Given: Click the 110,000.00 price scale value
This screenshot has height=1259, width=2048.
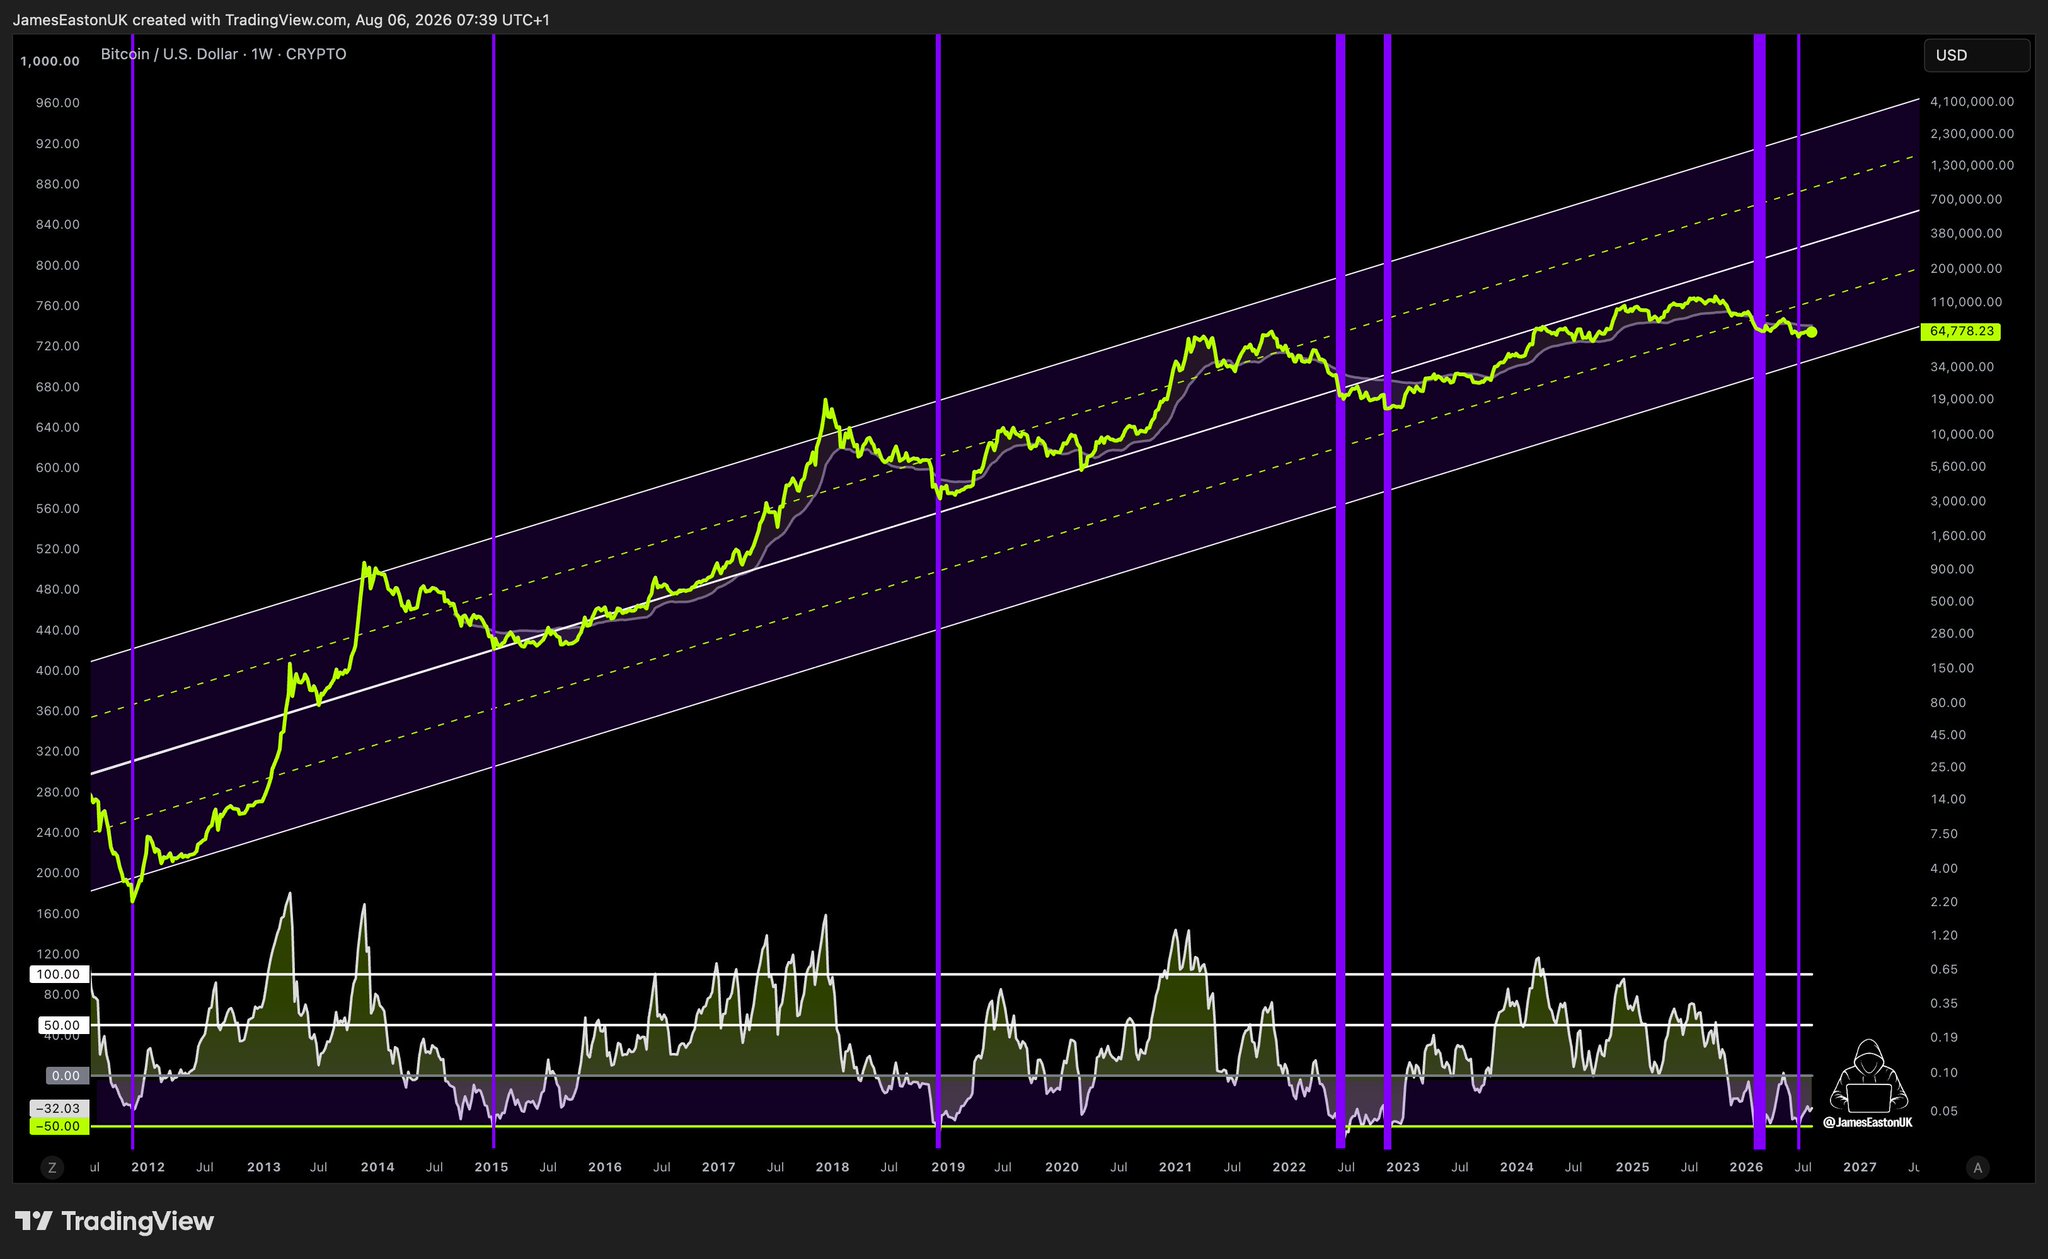Looking at the screenshot, I should (x=1966, y=302).
